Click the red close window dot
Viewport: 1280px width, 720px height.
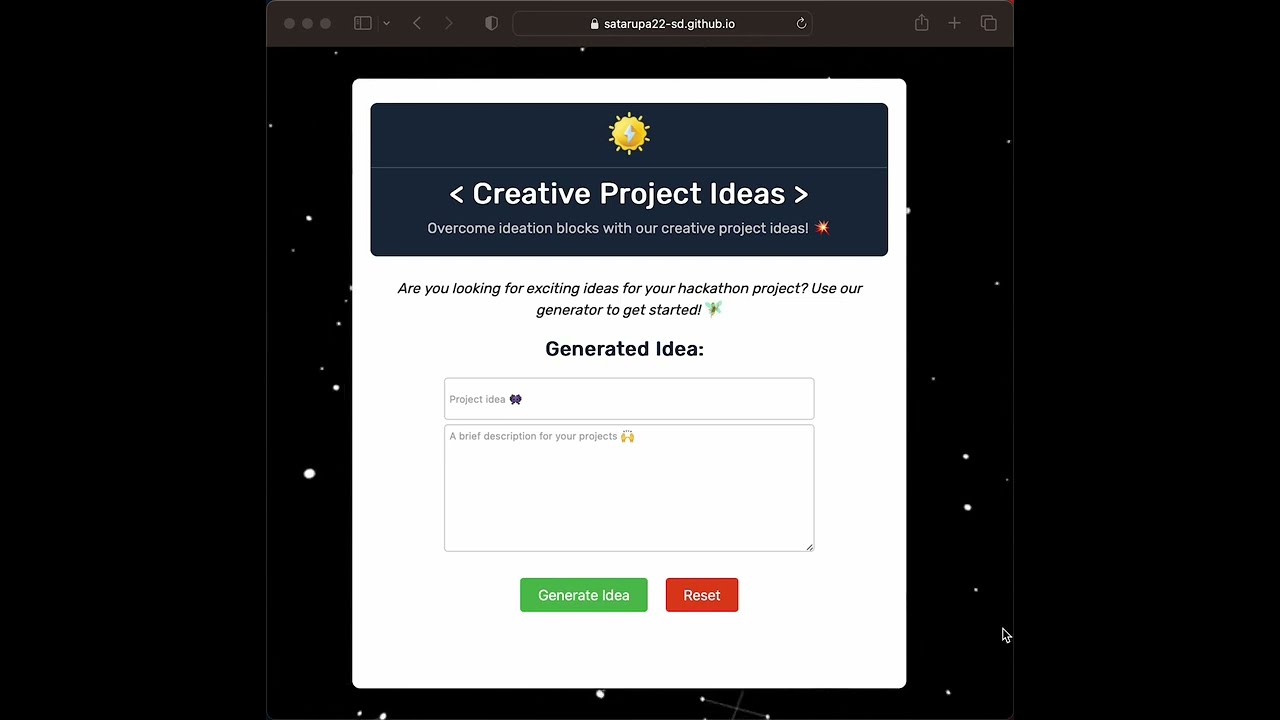pos(290,23)
